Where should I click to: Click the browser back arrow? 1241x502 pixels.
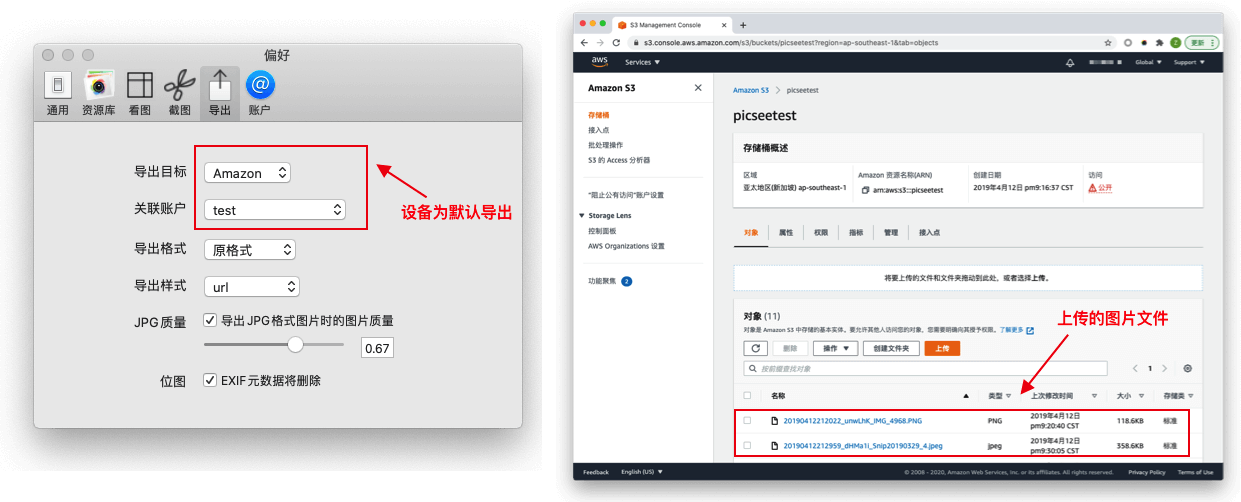tap(585, 43)
